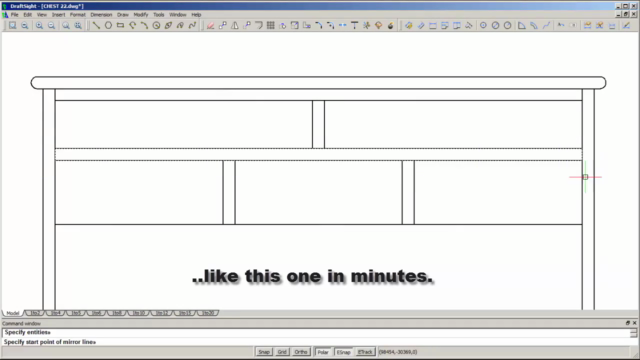Click the Zoom window icon
640x360 pixels.
point(13,25)
